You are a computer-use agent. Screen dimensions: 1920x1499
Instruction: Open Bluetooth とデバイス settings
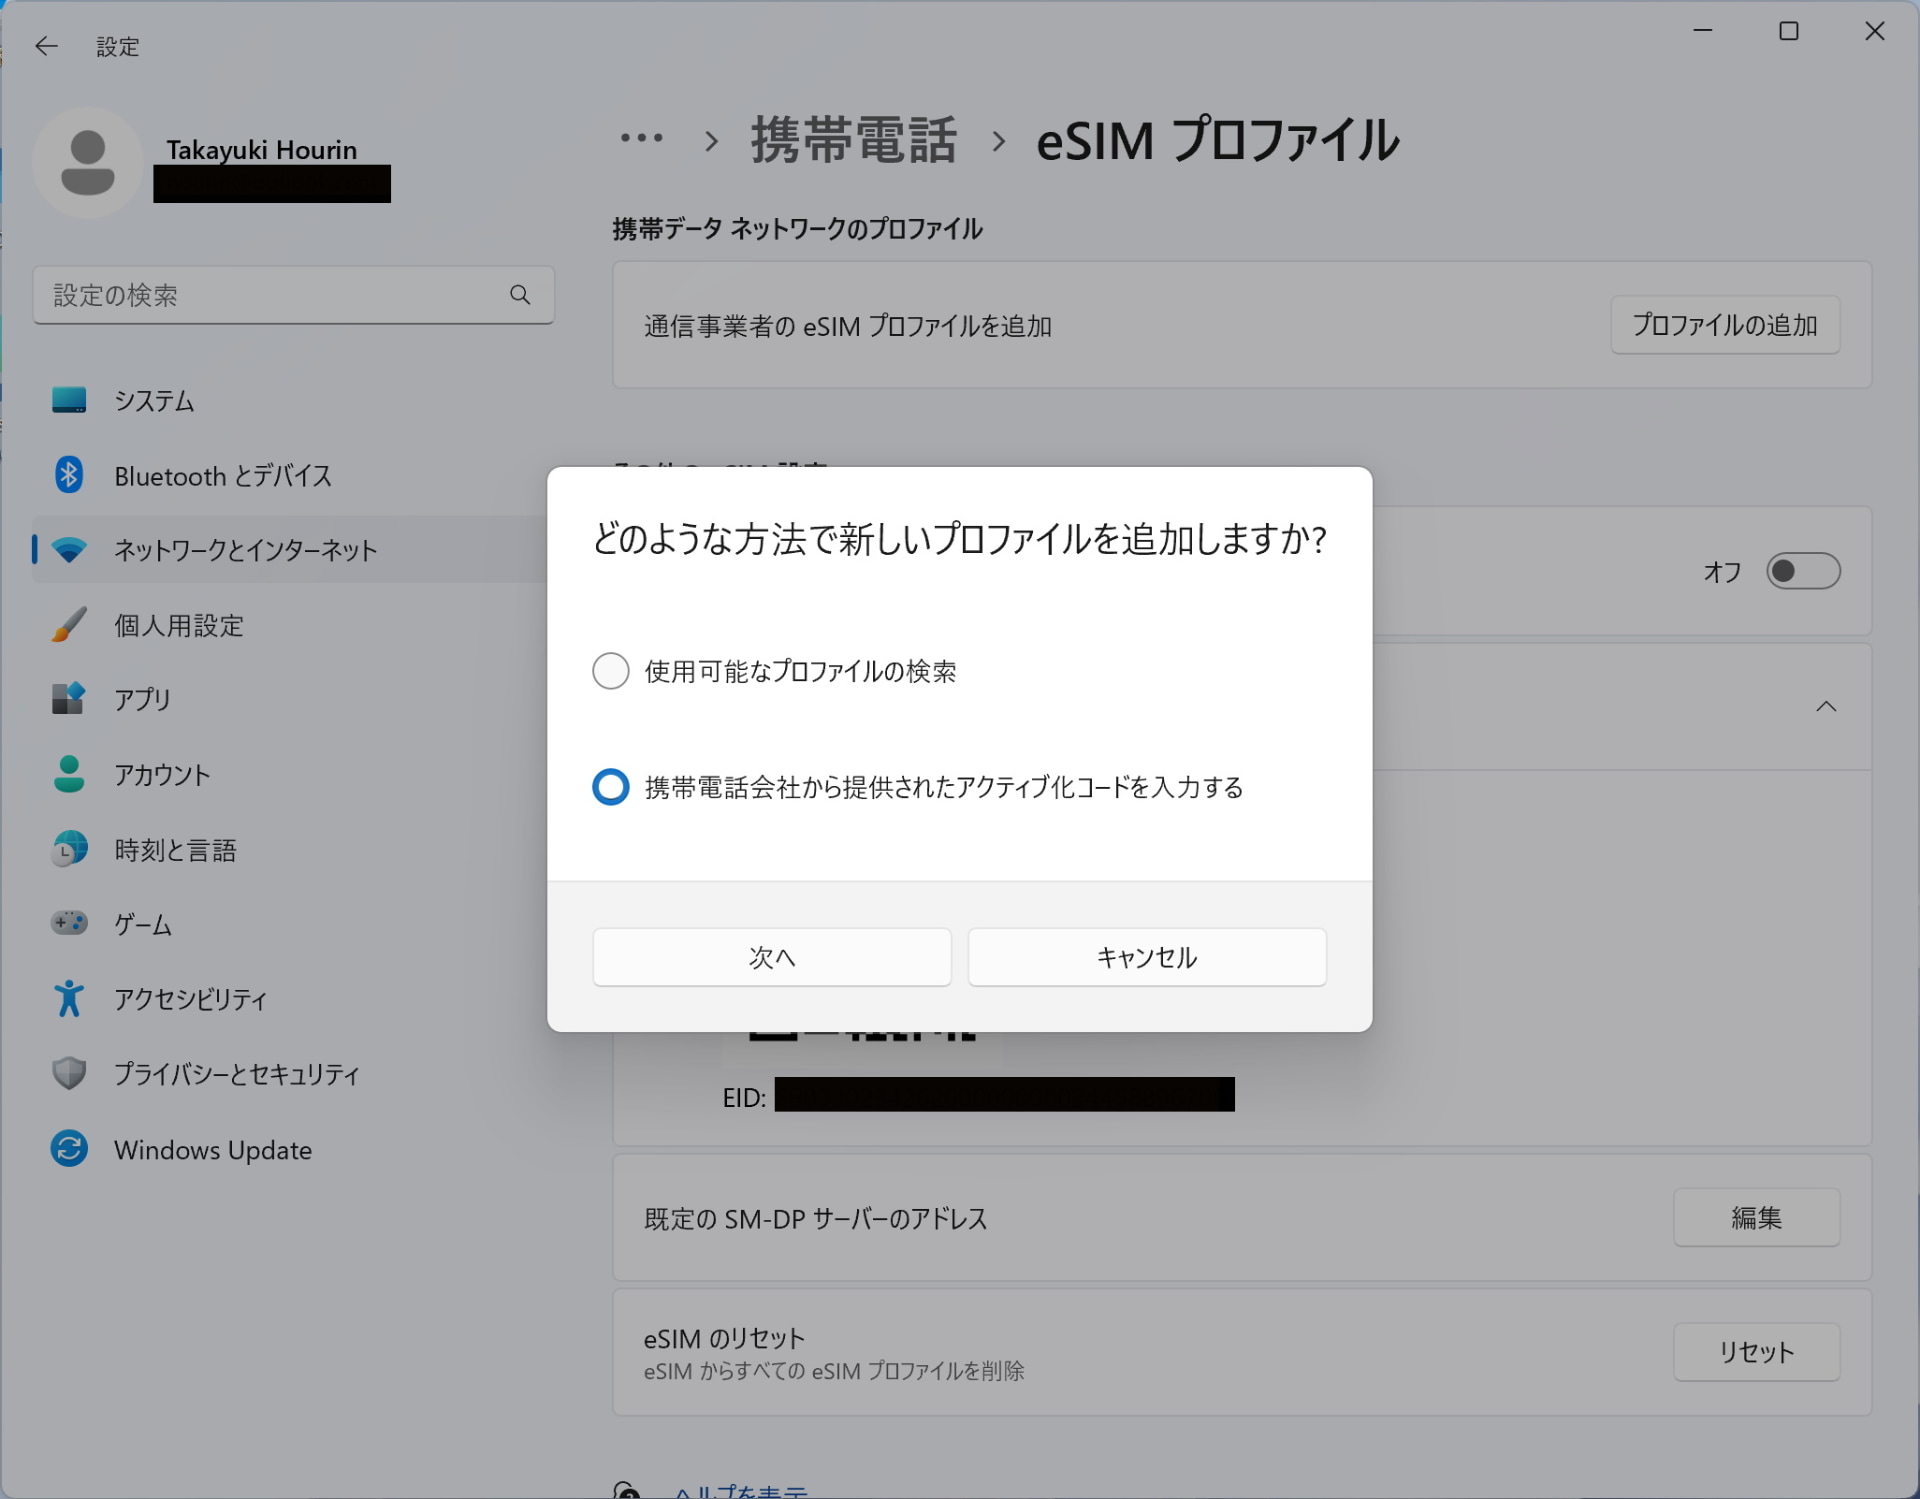pyautogui.click(x=222, y=476)
